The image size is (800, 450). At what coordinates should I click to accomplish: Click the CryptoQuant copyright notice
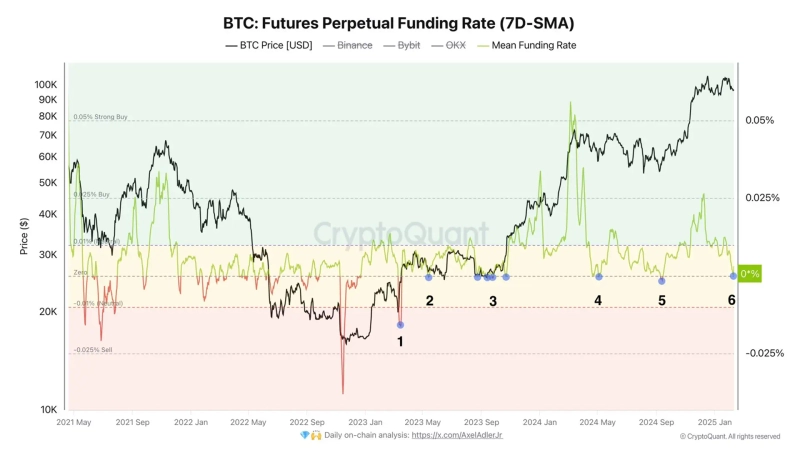[730, 436]
